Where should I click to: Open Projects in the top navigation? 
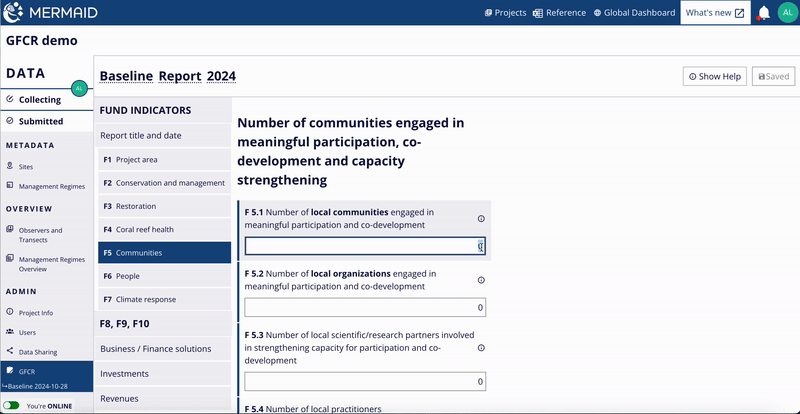(506, 13)
